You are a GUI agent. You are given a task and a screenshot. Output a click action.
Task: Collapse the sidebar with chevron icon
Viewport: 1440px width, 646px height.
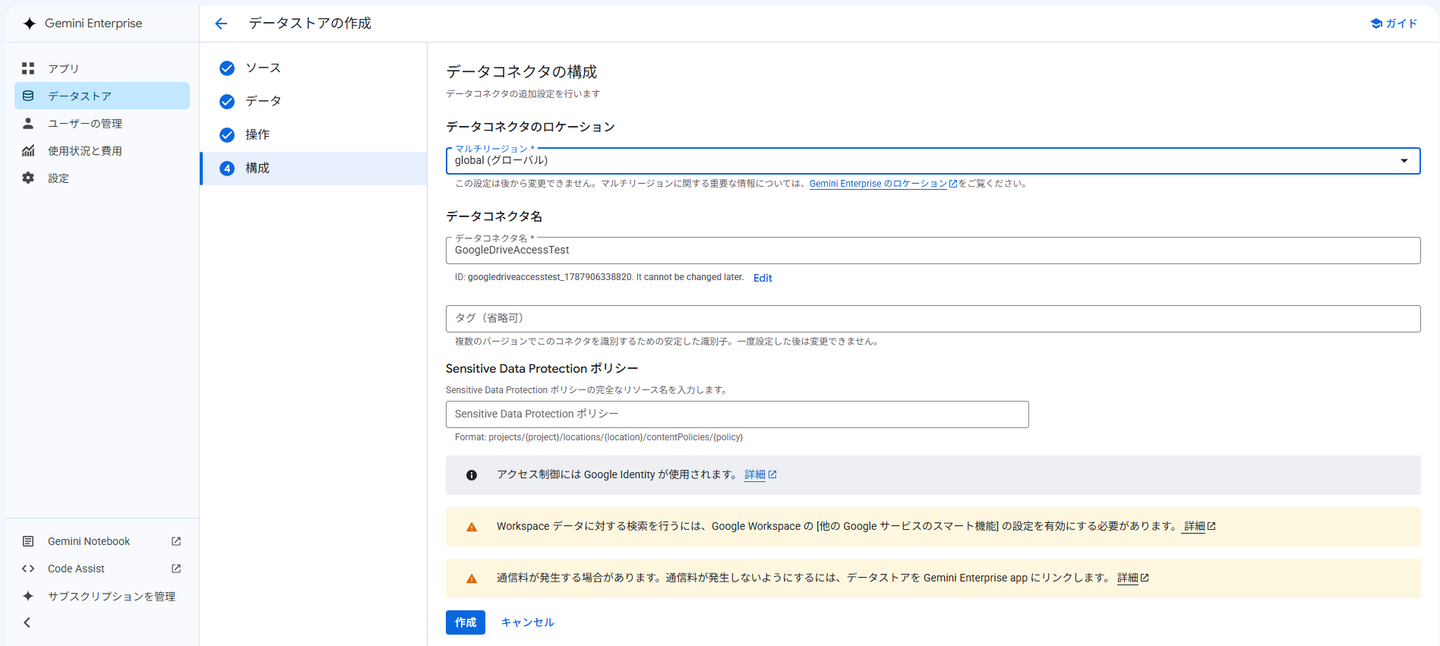[27, 622]
